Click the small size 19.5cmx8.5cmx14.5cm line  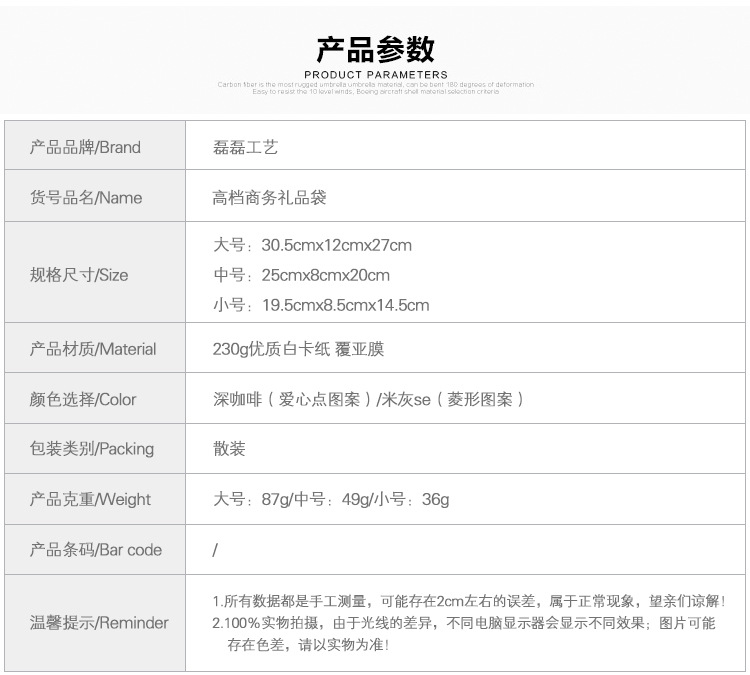point(321,305)
